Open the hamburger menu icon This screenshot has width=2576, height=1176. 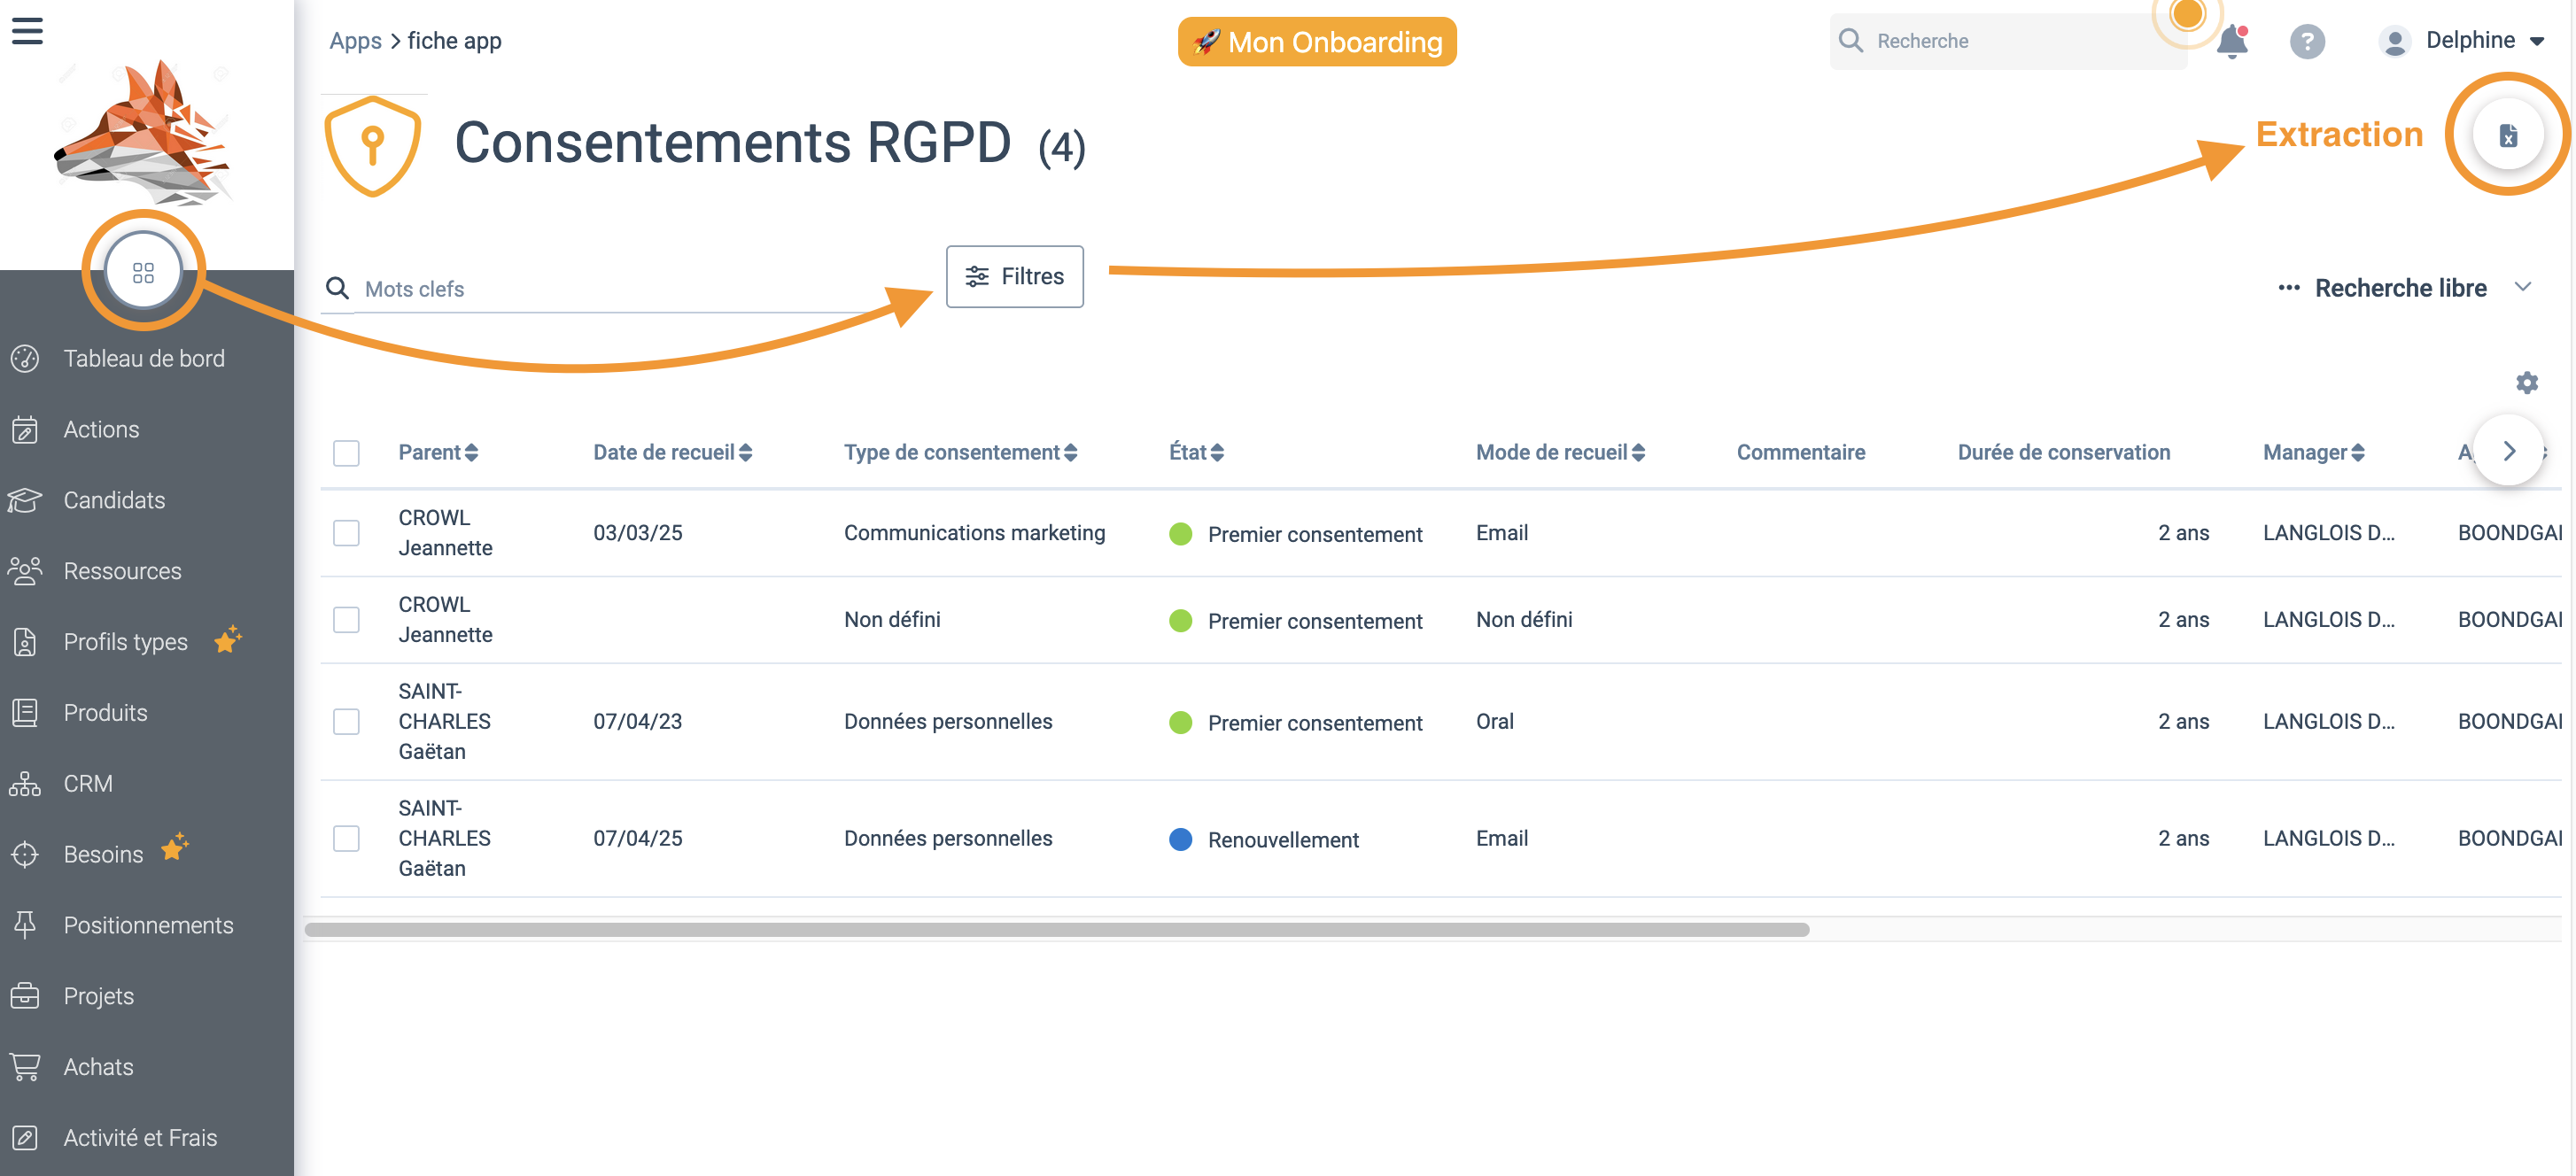tap(27, 31)
